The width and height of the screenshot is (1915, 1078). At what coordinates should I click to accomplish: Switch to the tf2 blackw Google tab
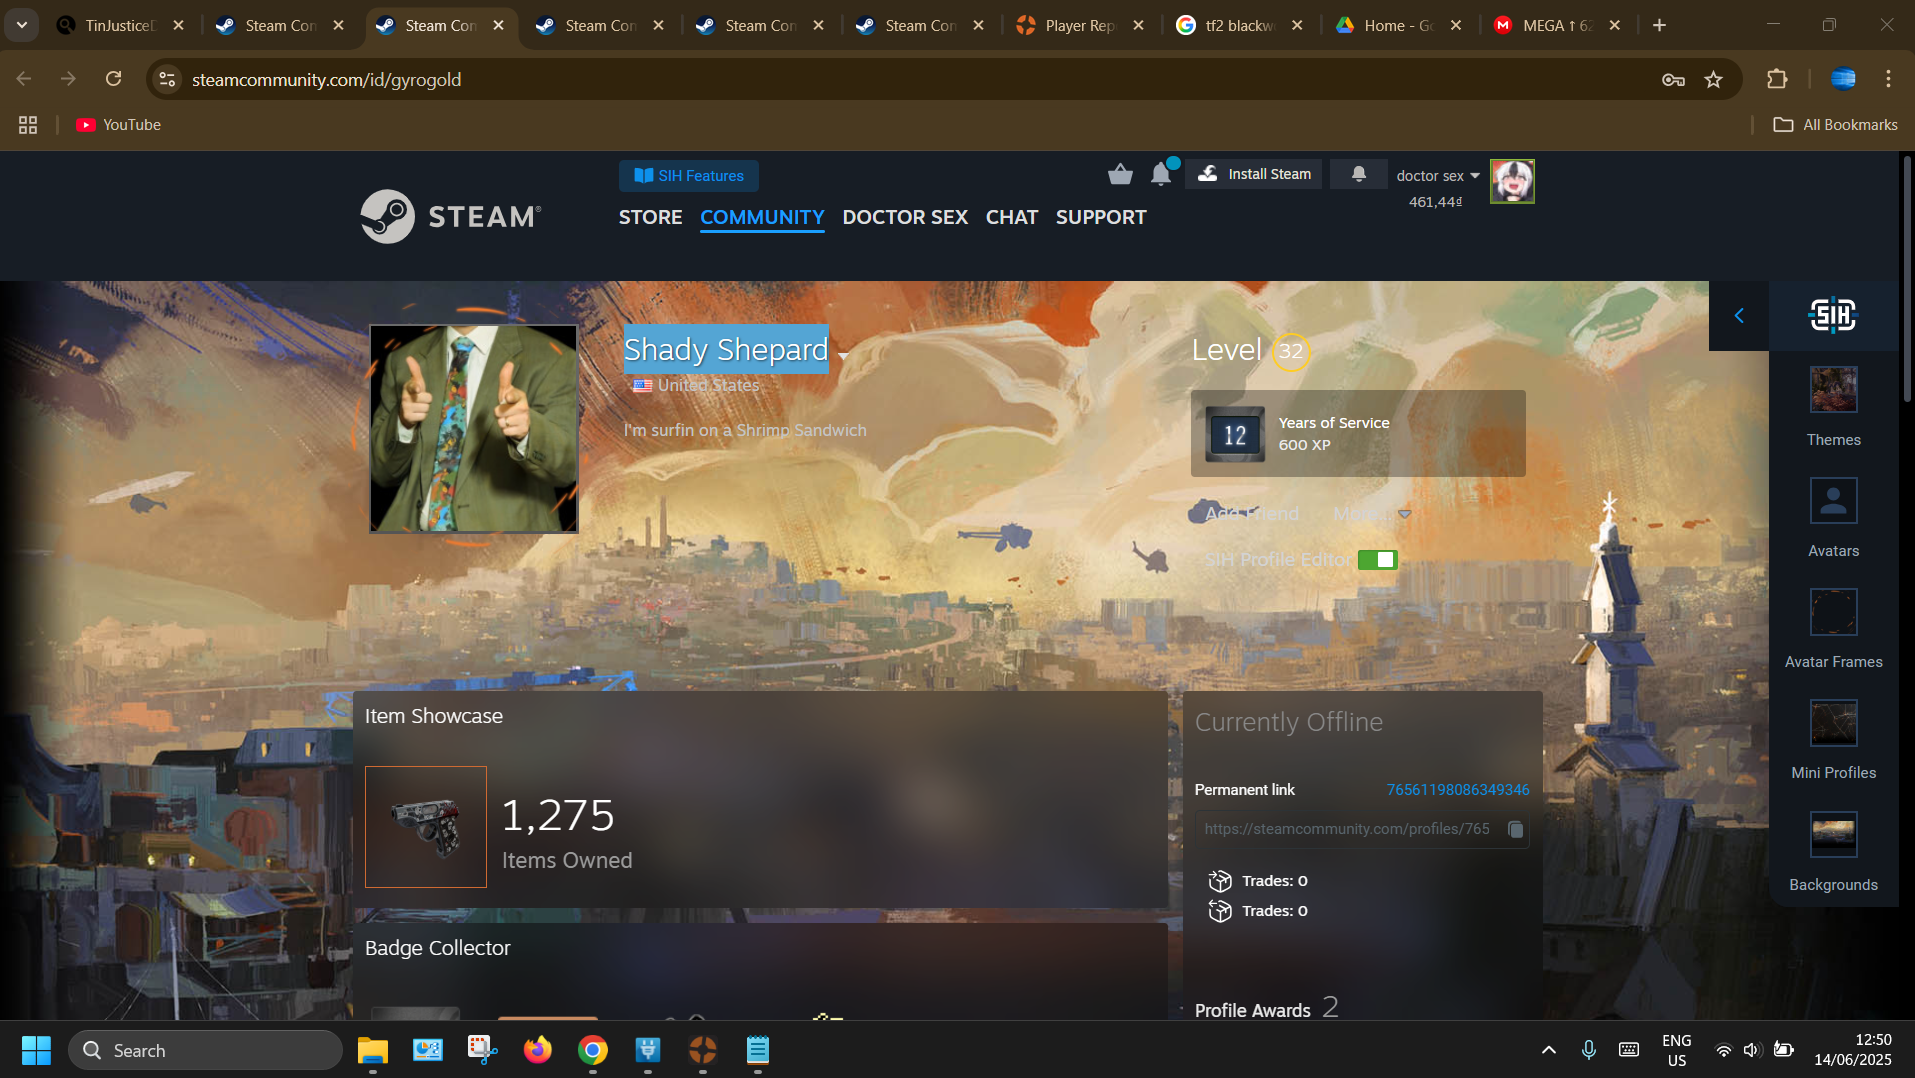click(1240, 26)
